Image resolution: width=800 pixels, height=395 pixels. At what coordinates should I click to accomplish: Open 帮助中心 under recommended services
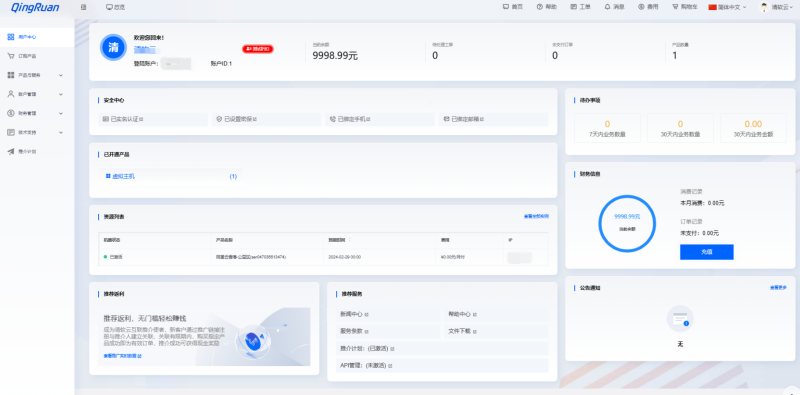(x=496, y=314)
